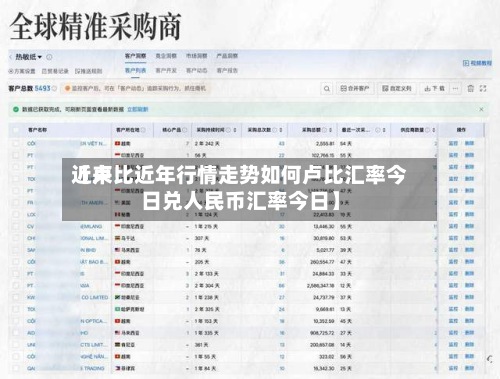This screenshot has height=379, width=500.
Task: Switch to the 客户动态 sub-tab
Action: pos(197,71)
